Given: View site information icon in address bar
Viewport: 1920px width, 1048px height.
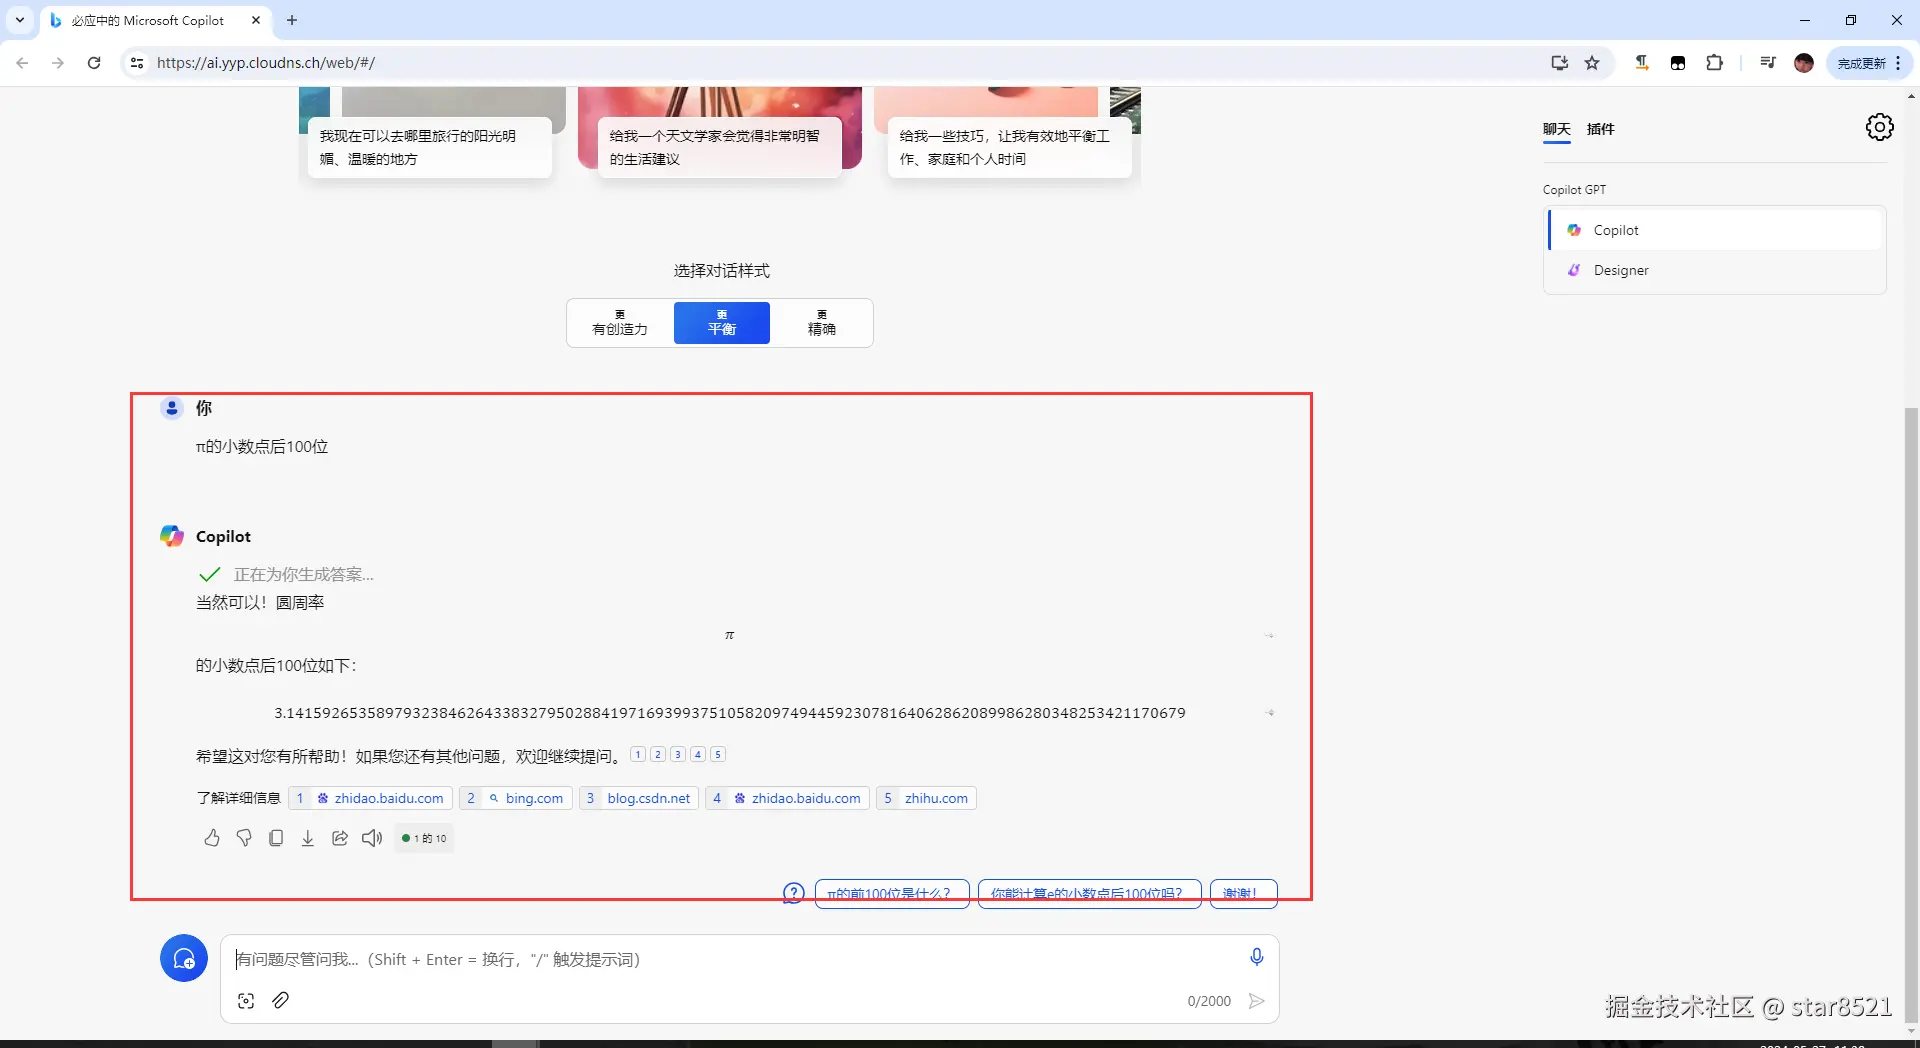Looking at the screenshot, I should [x=137, y=63].
